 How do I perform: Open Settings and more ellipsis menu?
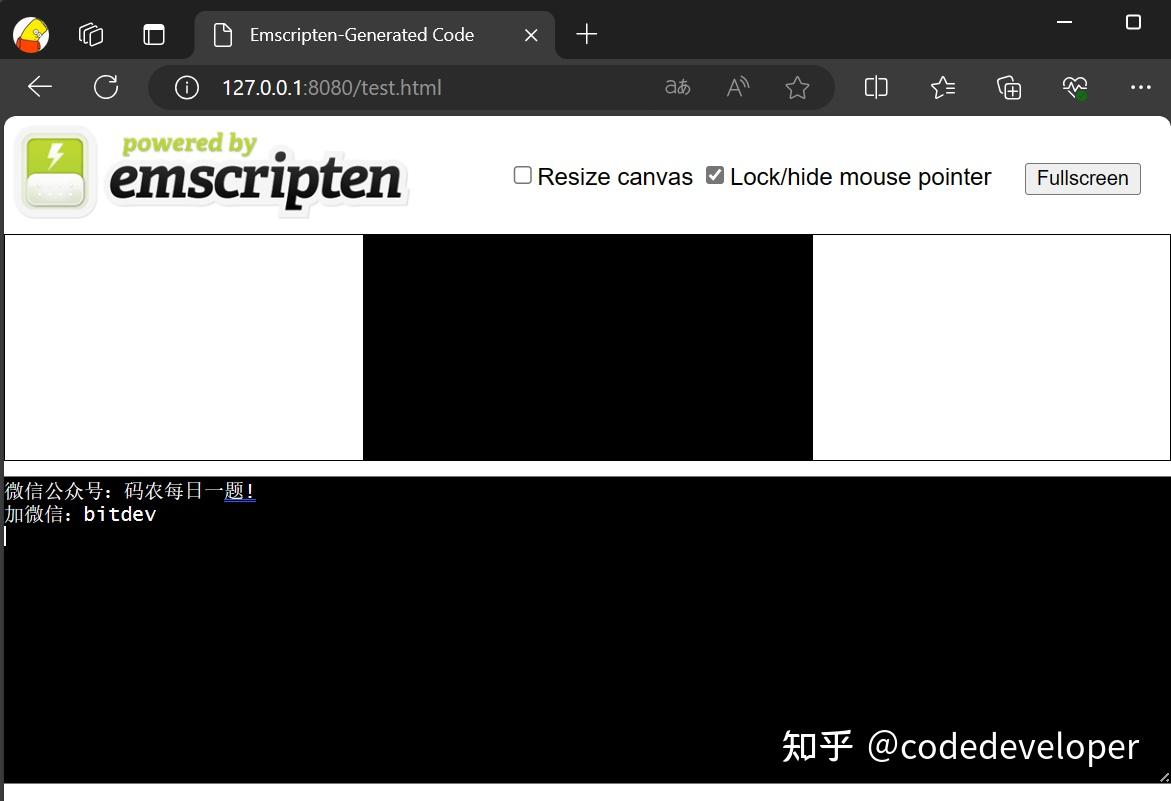tap(1140, 87)
